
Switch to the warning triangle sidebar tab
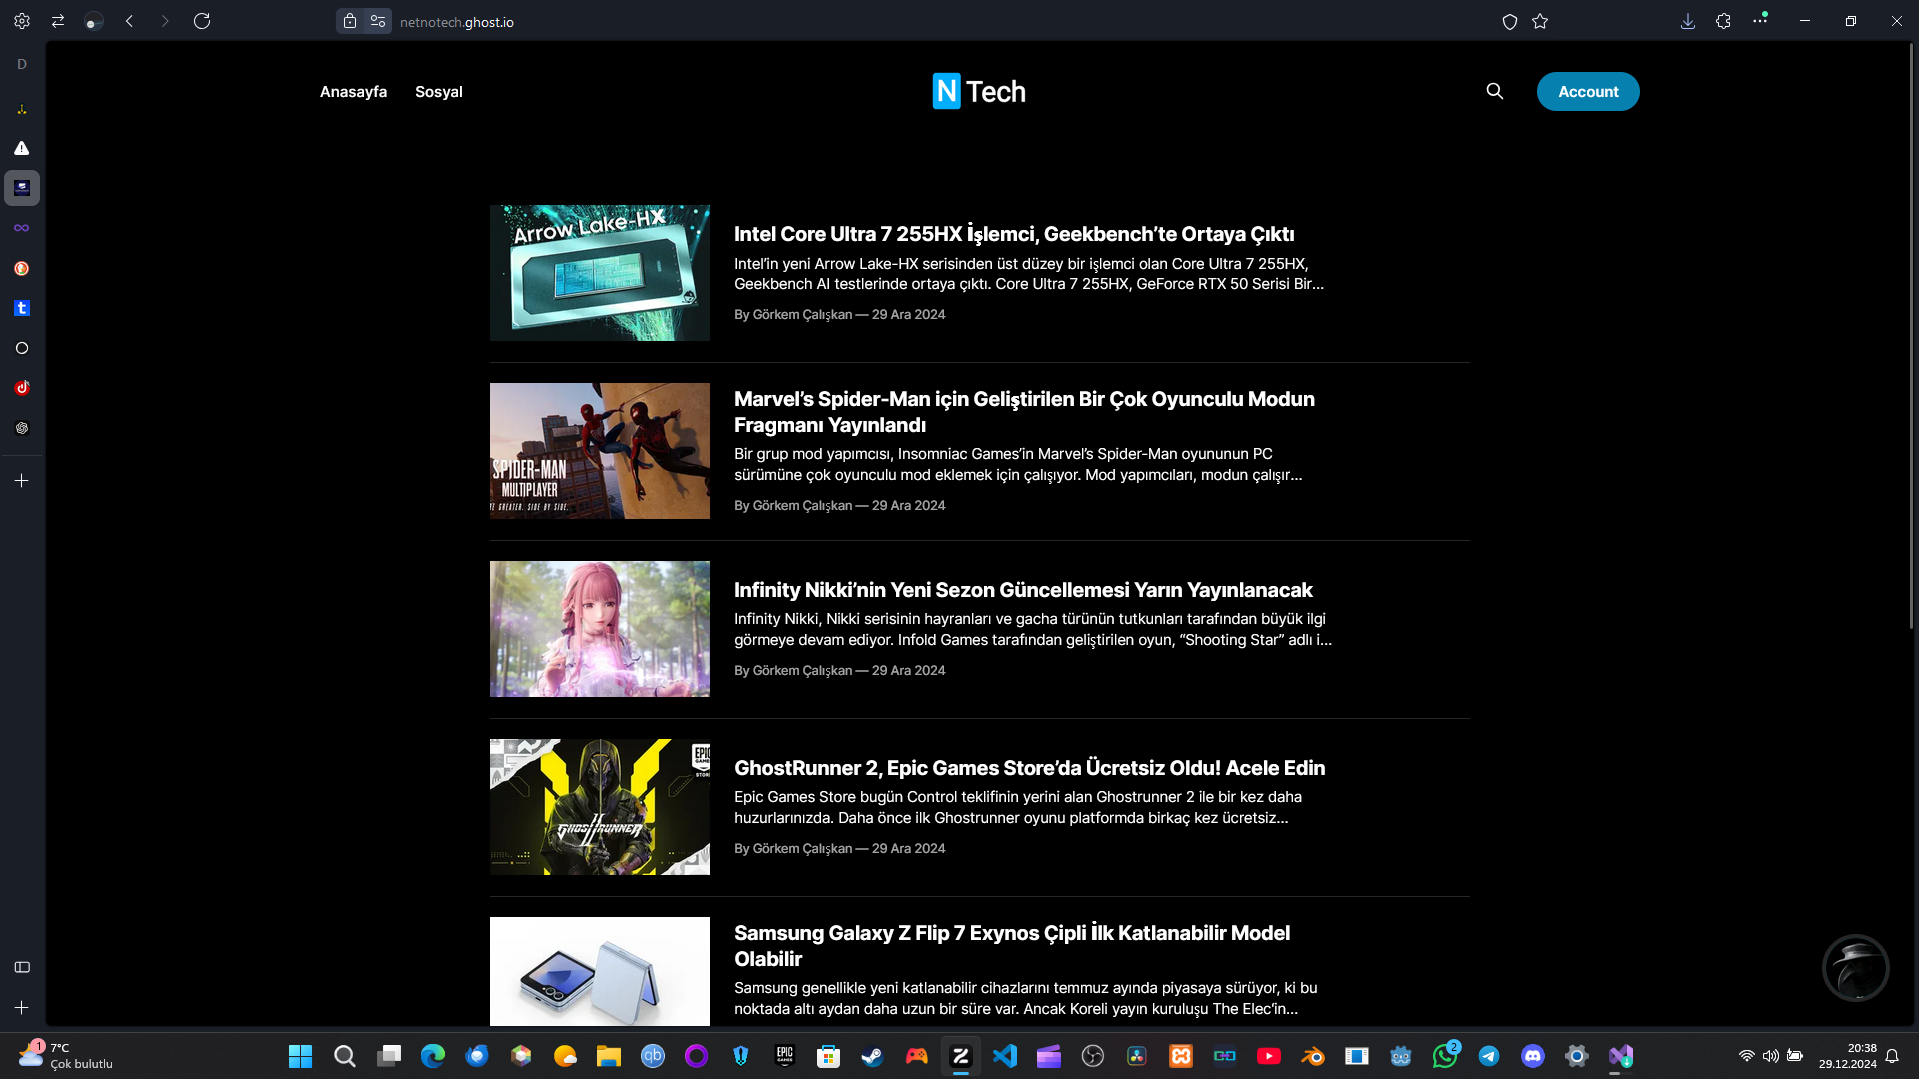point(22,148)
